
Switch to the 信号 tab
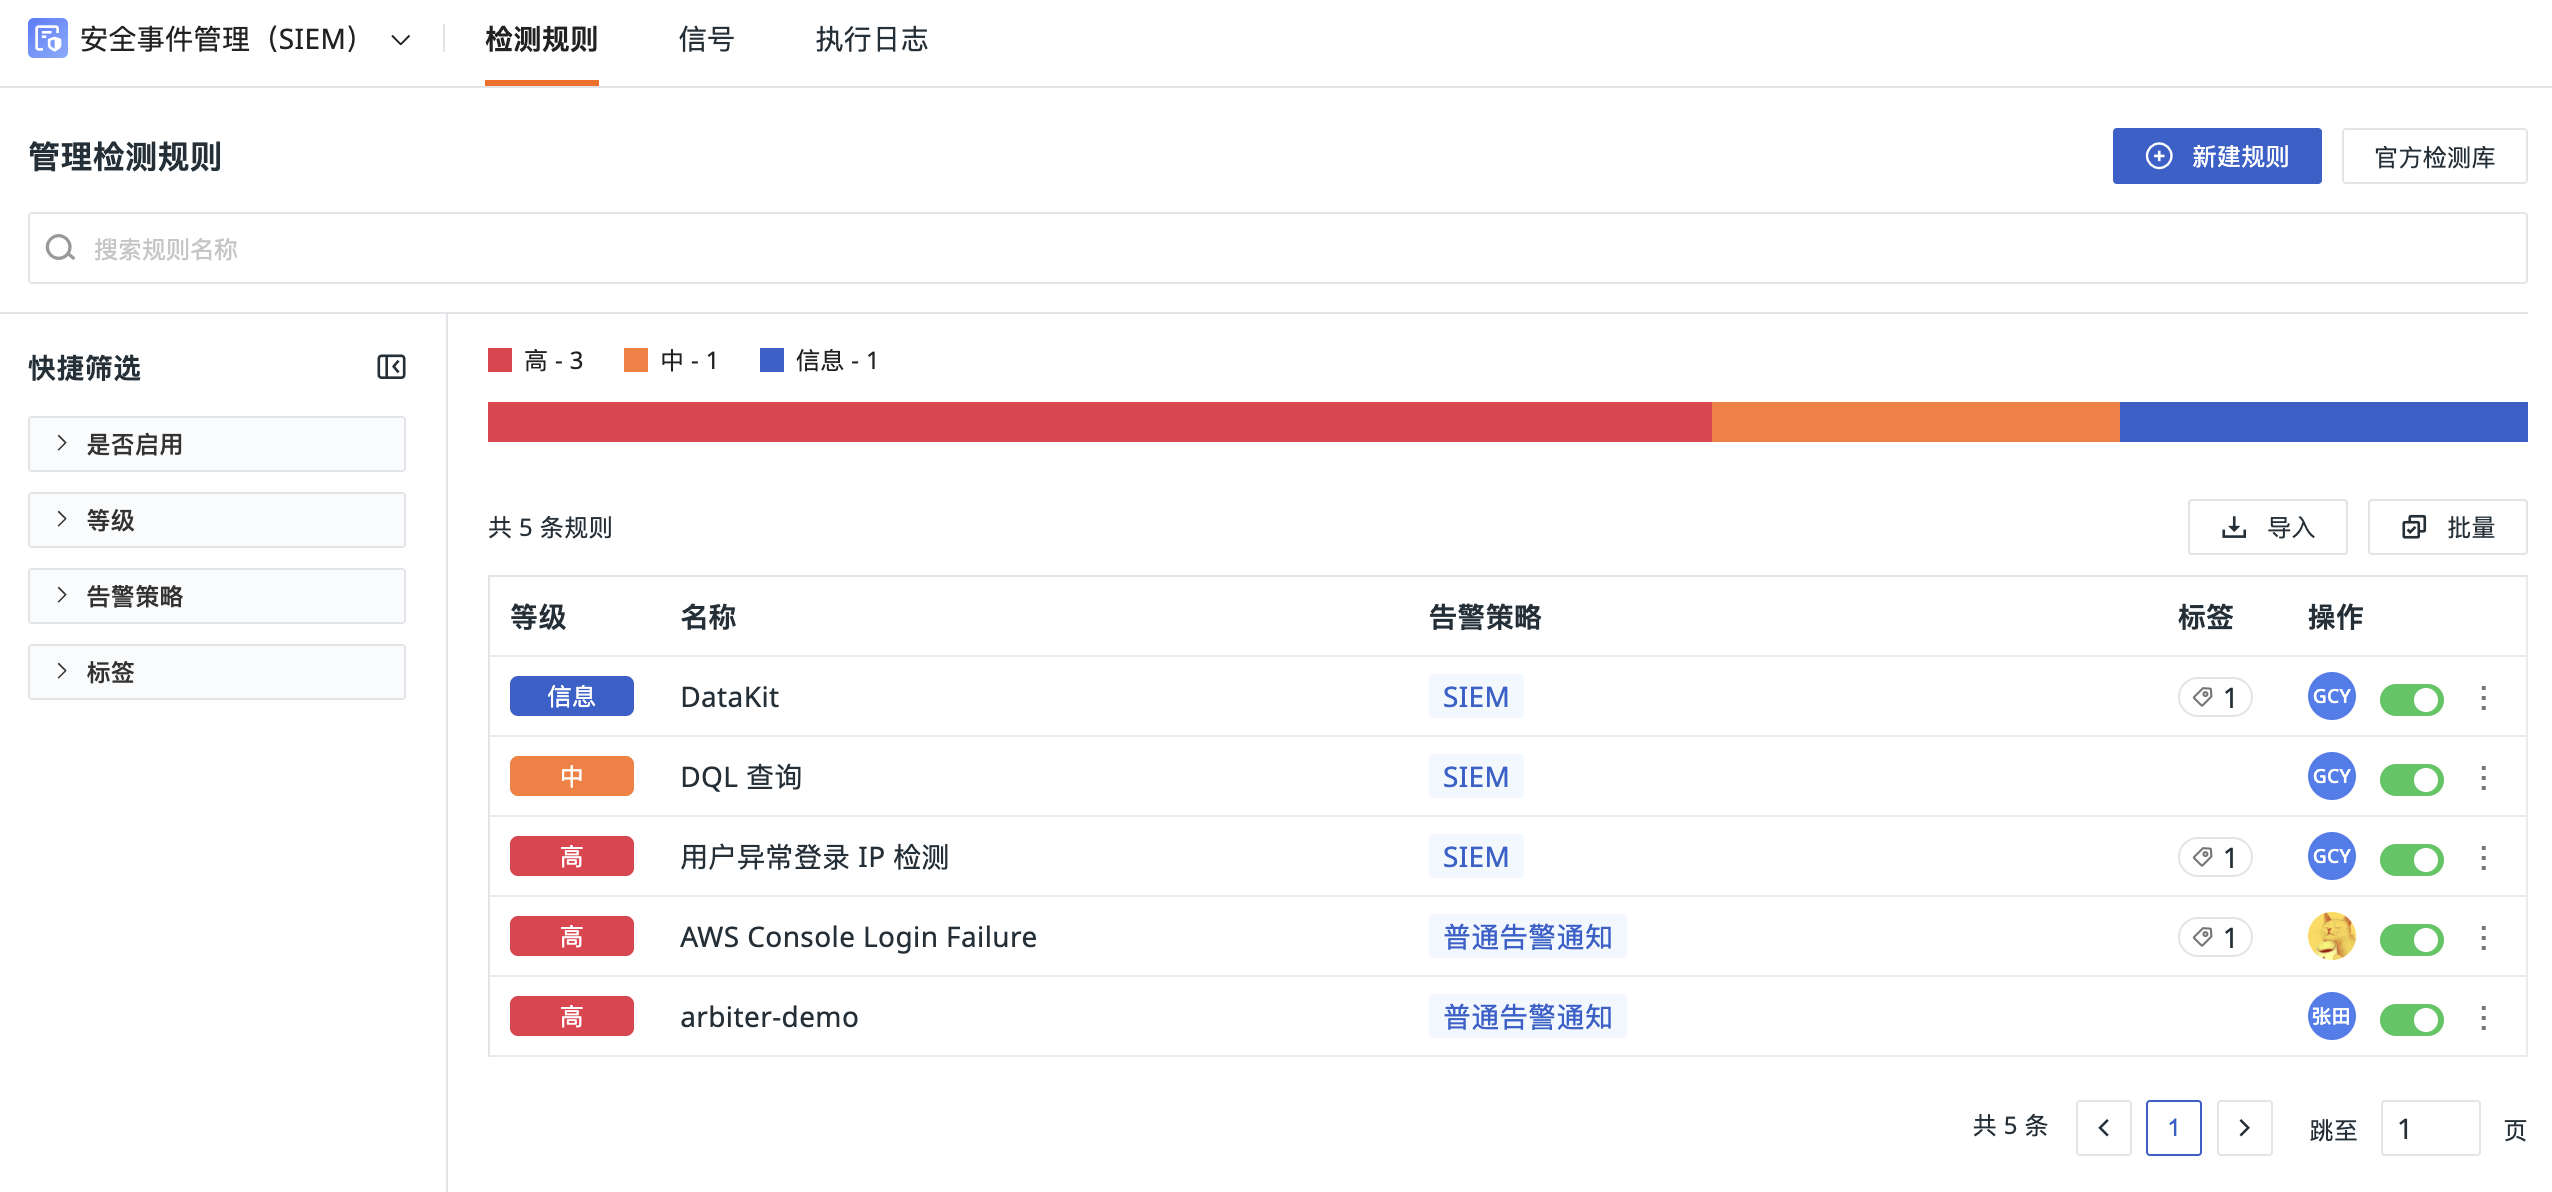click(x=706, y=40)
